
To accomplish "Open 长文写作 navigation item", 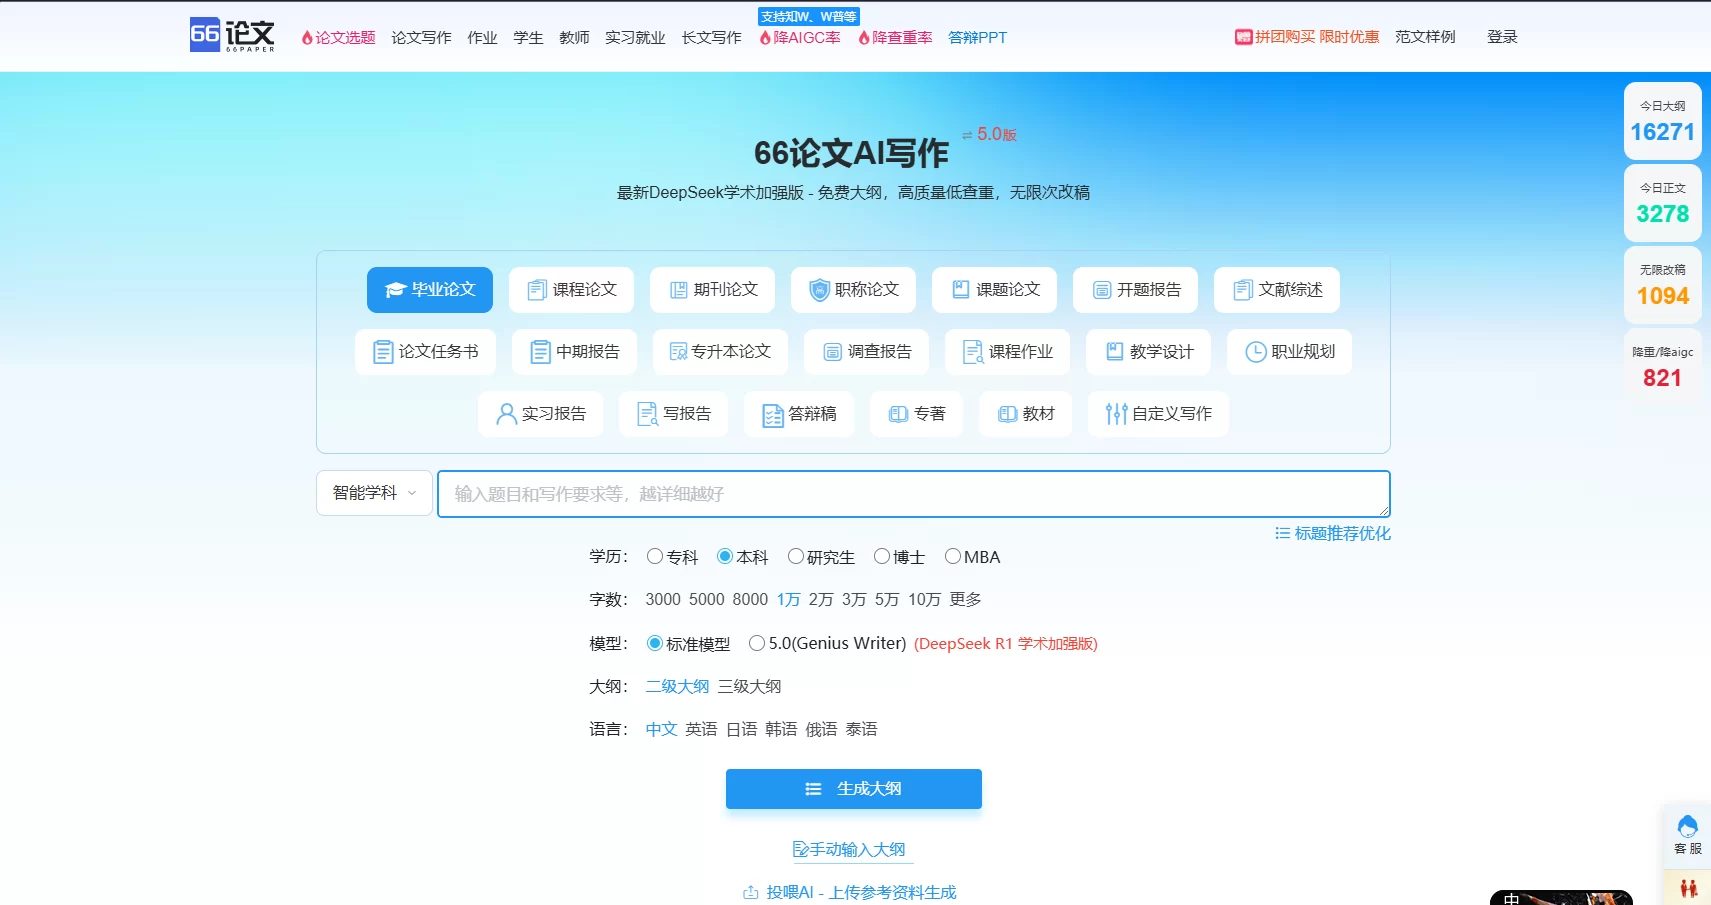I will (x=711, y=37).
